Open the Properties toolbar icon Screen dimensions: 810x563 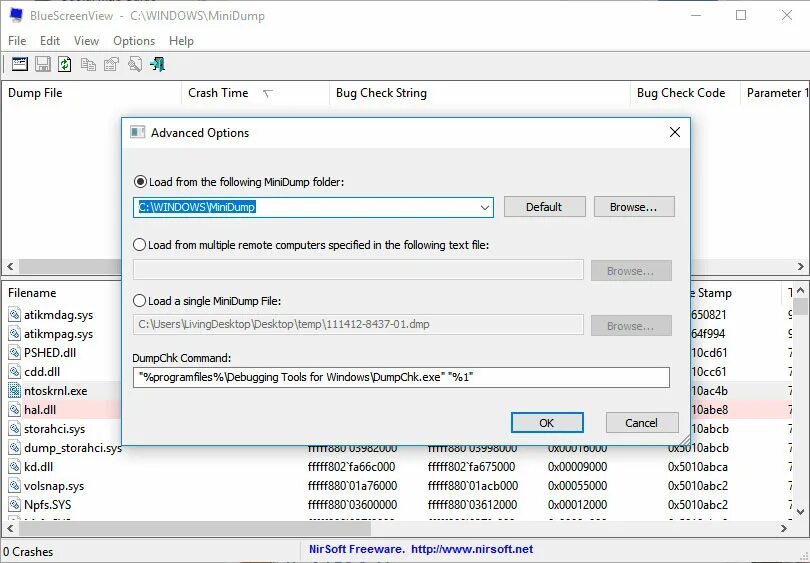pos(111,64)
